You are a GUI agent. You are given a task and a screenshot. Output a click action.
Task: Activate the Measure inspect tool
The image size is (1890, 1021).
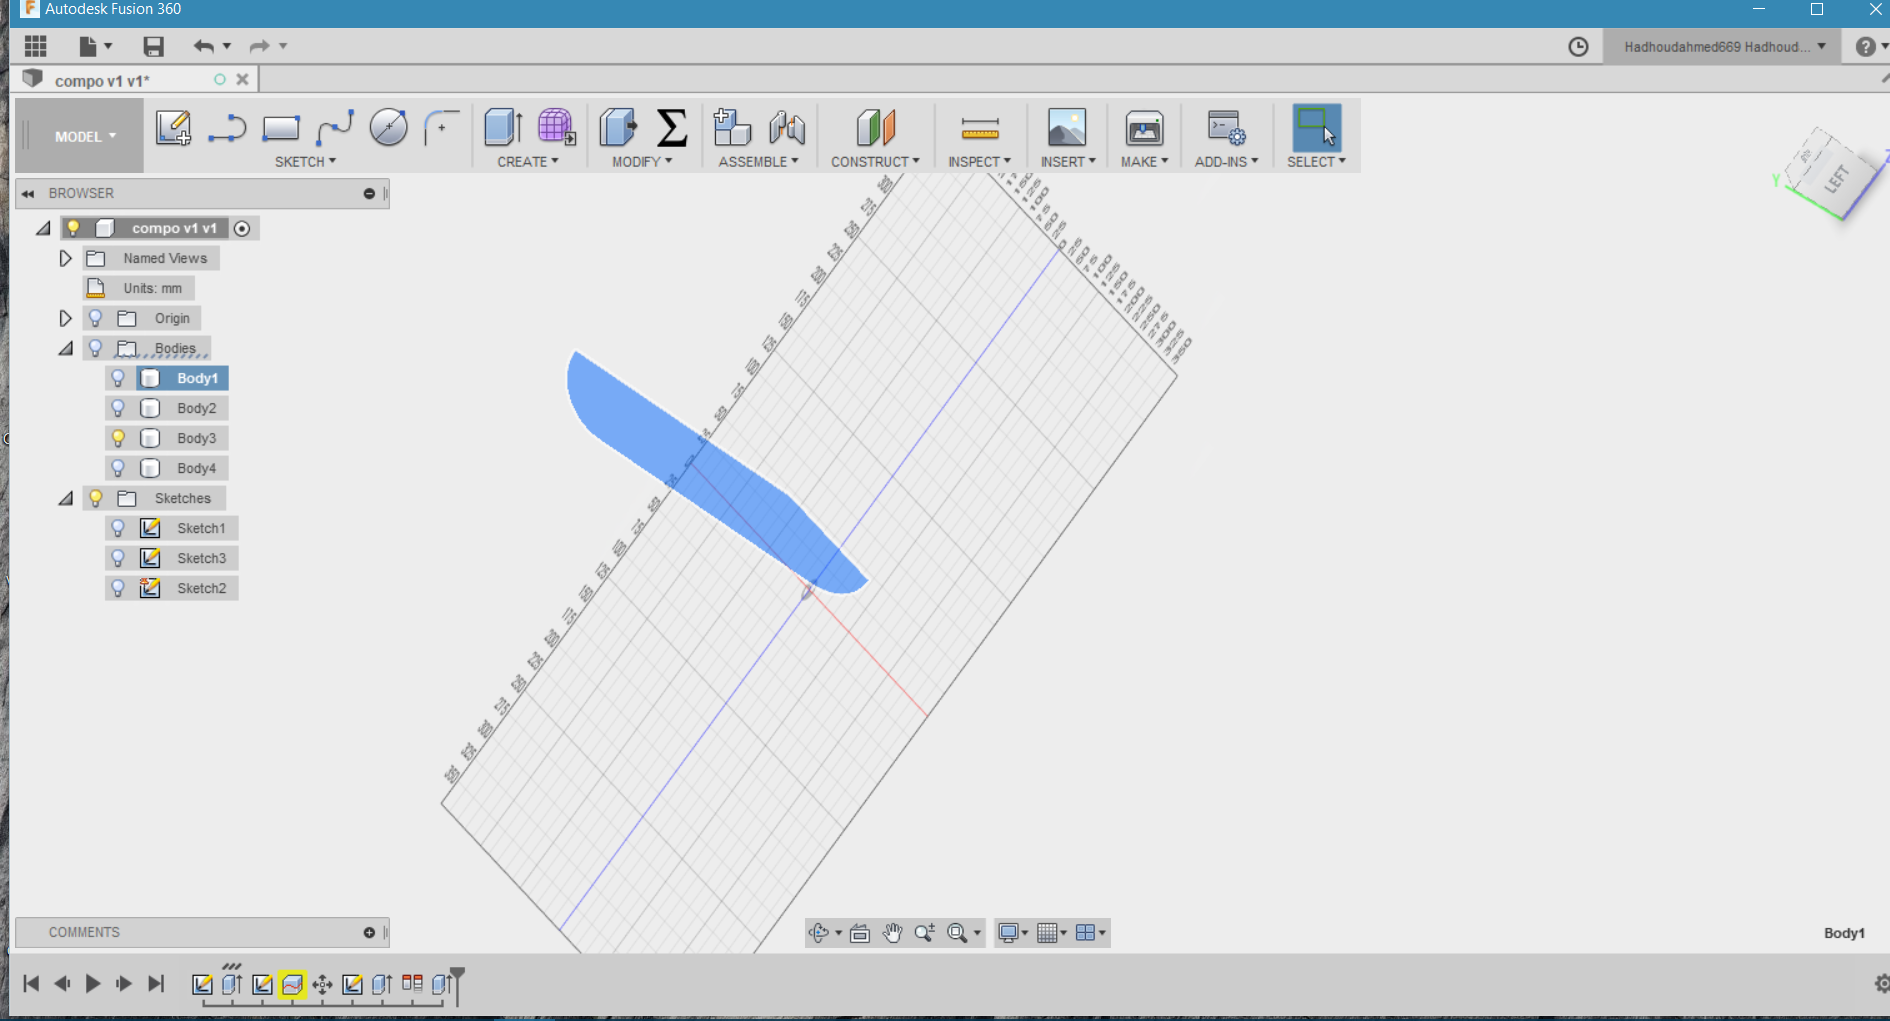[979, 128]
